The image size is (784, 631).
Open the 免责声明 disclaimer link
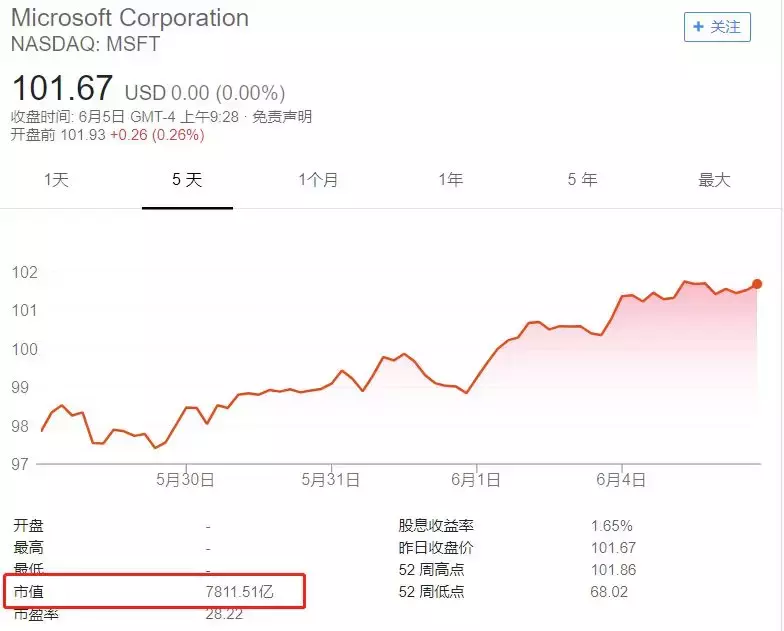[282, 117]
